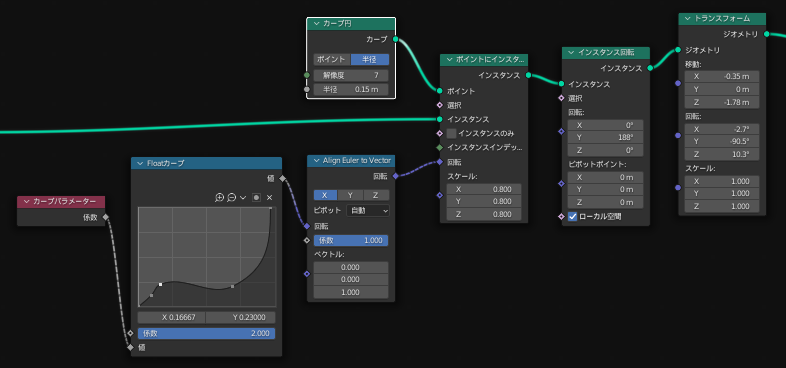Edit 移動 Z field showing -1.78 m

click(722, 102)
